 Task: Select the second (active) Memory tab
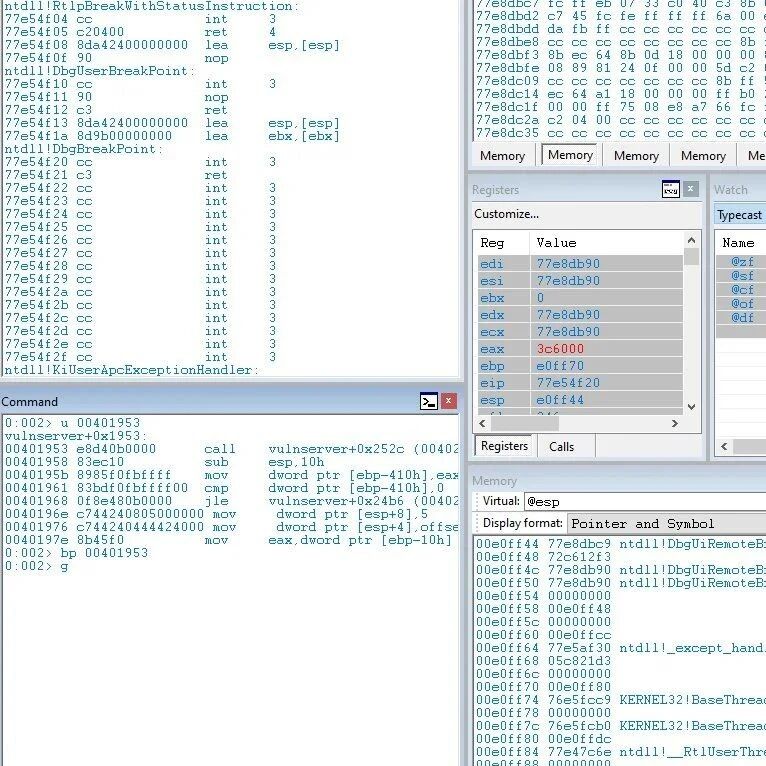[570, 155]
